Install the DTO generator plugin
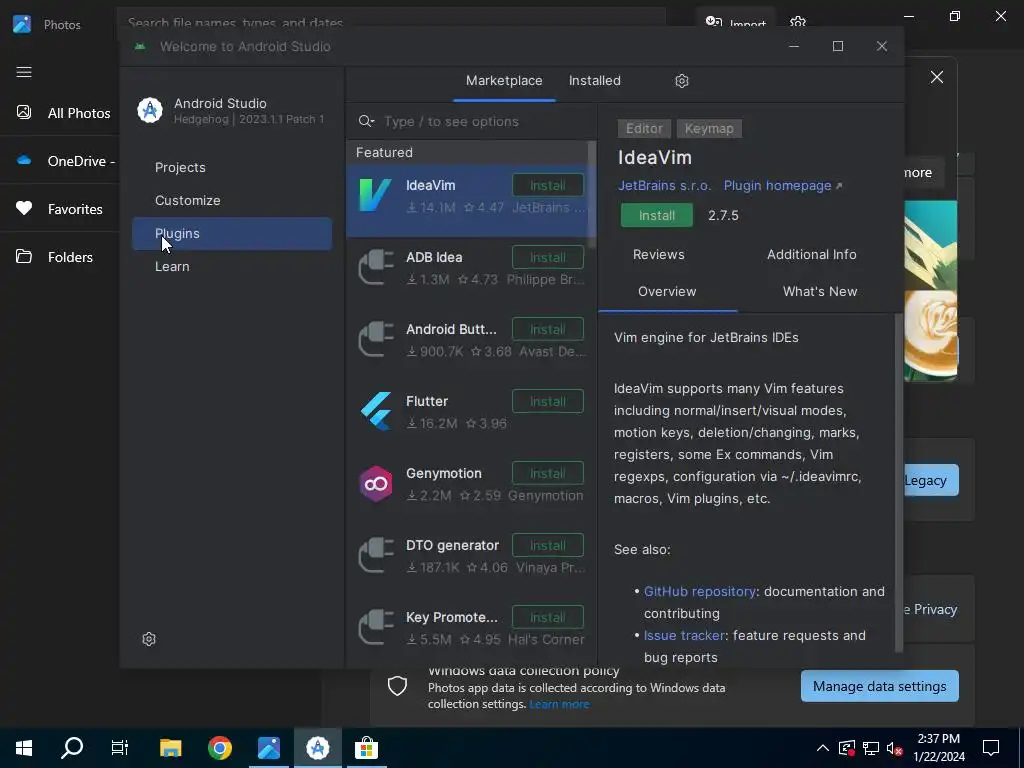The width and height of the screenshot is (1024, 768). (x=547, y=545)
